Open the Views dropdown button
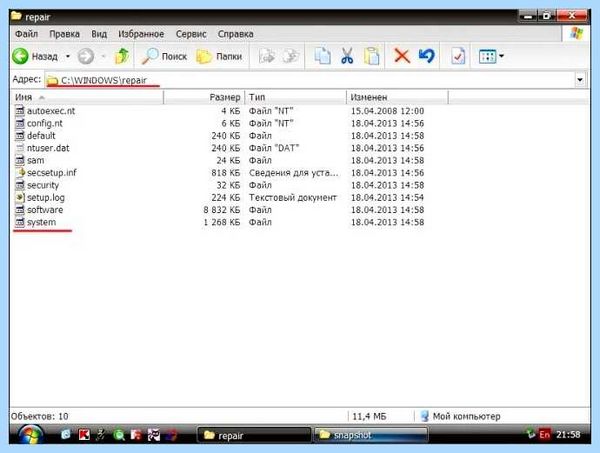The width and height of the screenshot is (600, 453). point(491,57)
